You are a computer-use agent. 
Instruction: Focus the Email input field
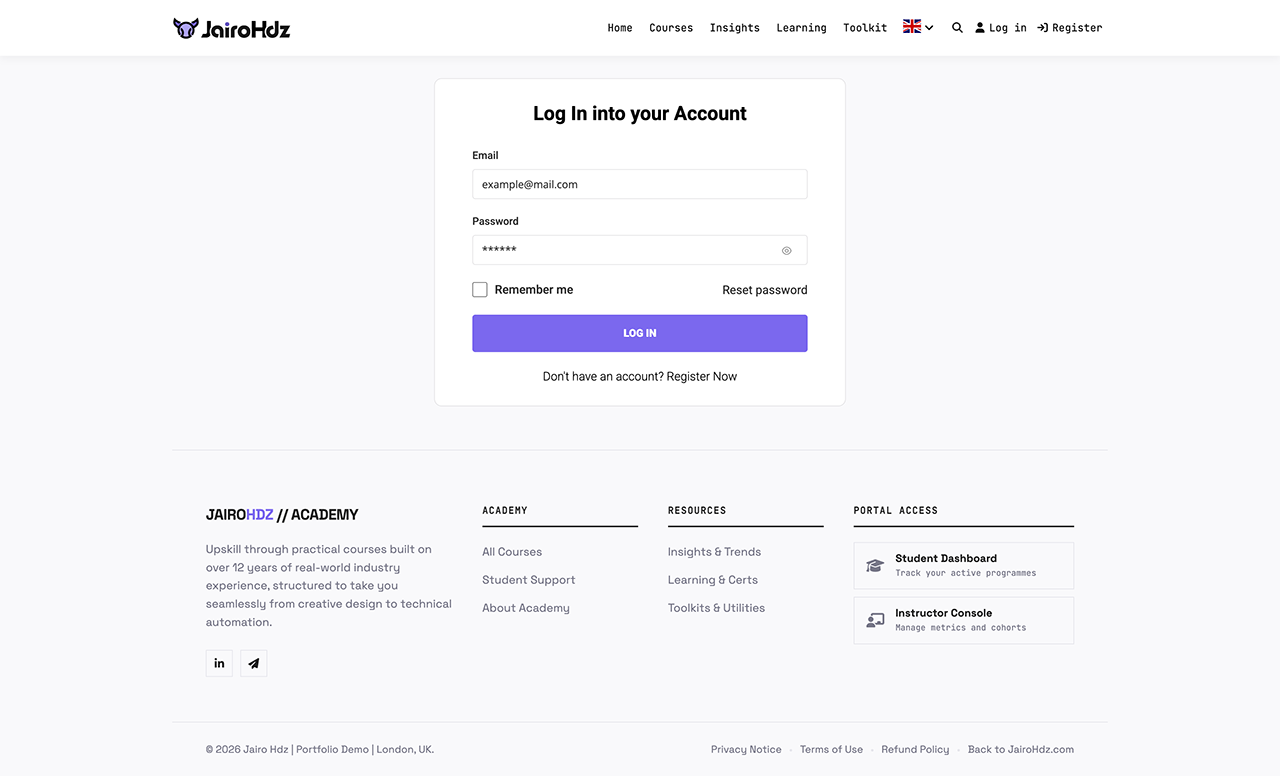tap(640, 184)
